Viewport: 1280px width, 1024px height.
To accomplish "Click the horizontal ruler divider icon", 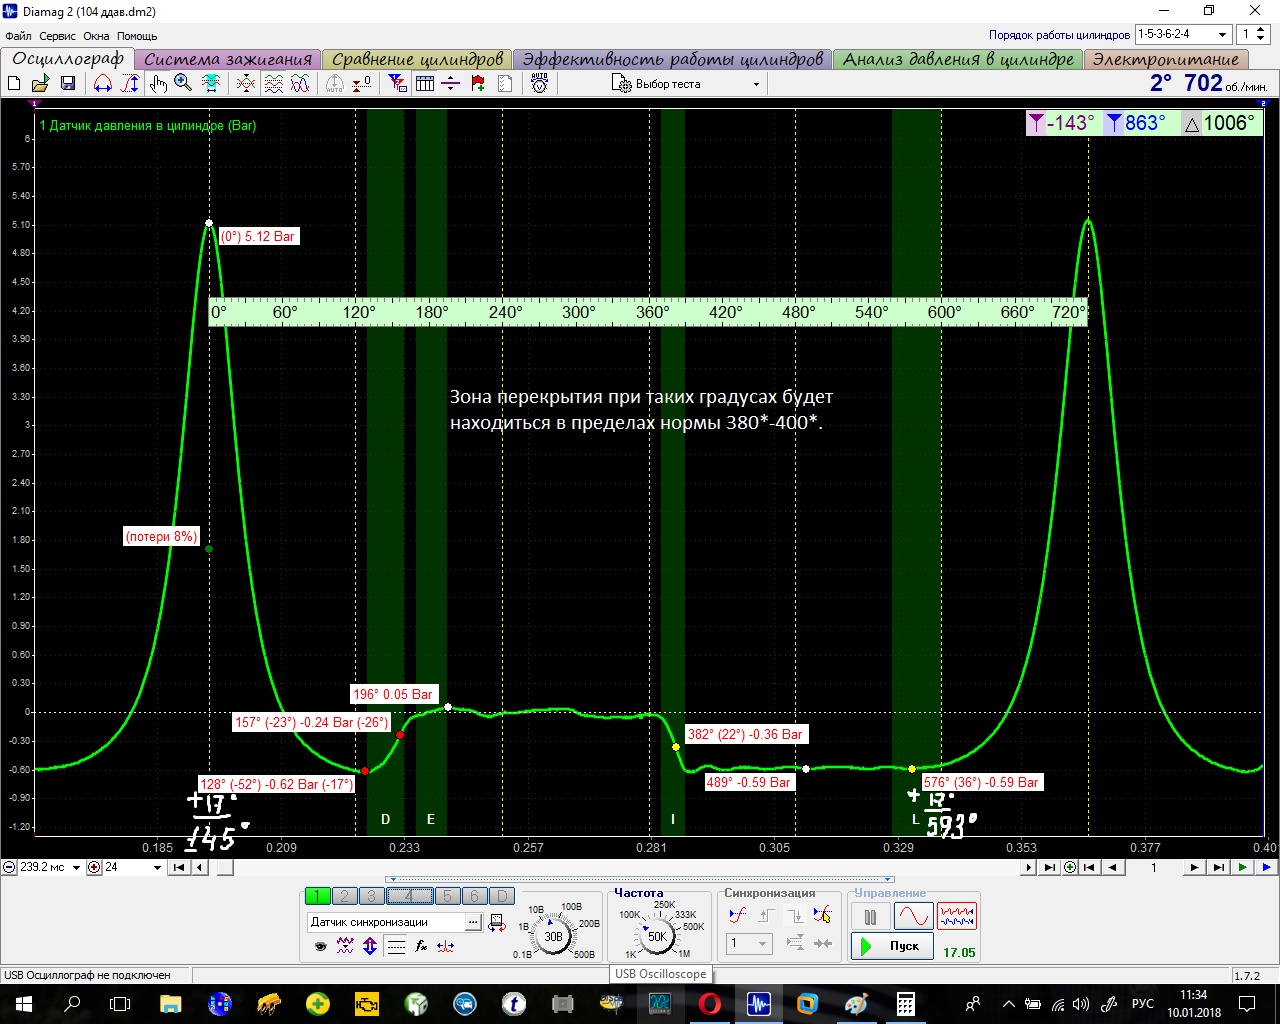I will tap(451, 84).
